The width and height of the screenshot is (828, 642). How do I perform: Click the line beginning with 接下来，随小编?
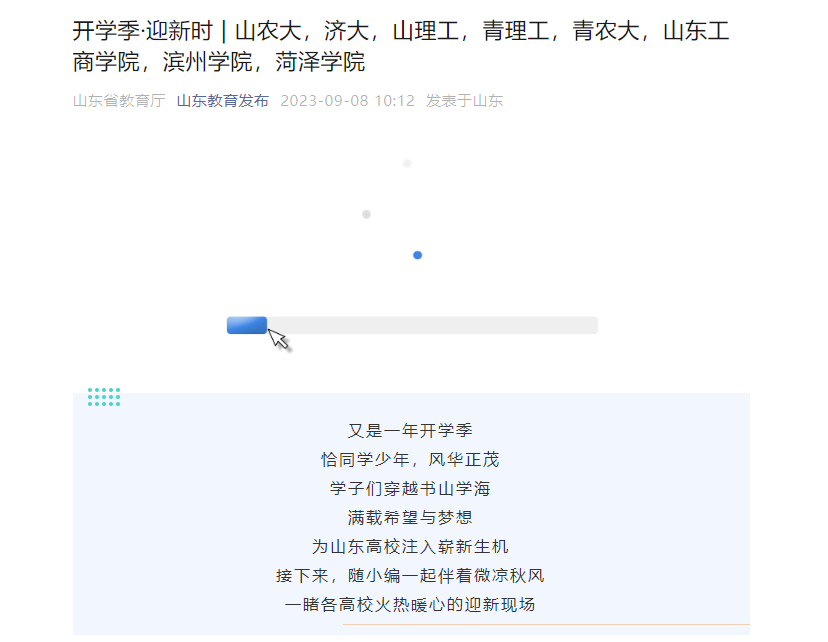[x=410, y=576]
